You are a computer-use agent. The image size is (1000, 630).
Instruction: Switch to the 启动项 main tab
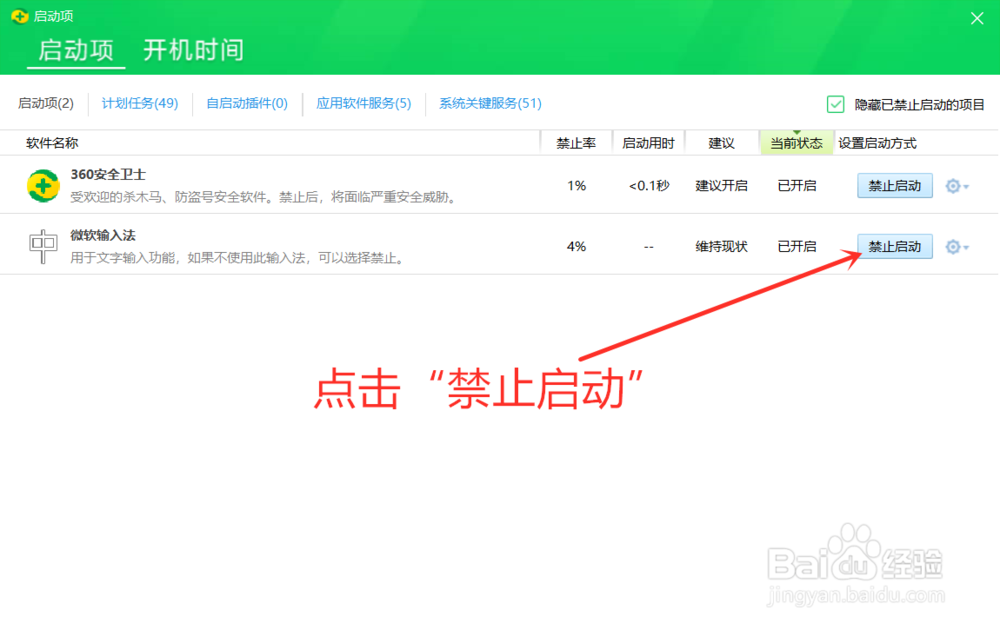pos(76,50)
